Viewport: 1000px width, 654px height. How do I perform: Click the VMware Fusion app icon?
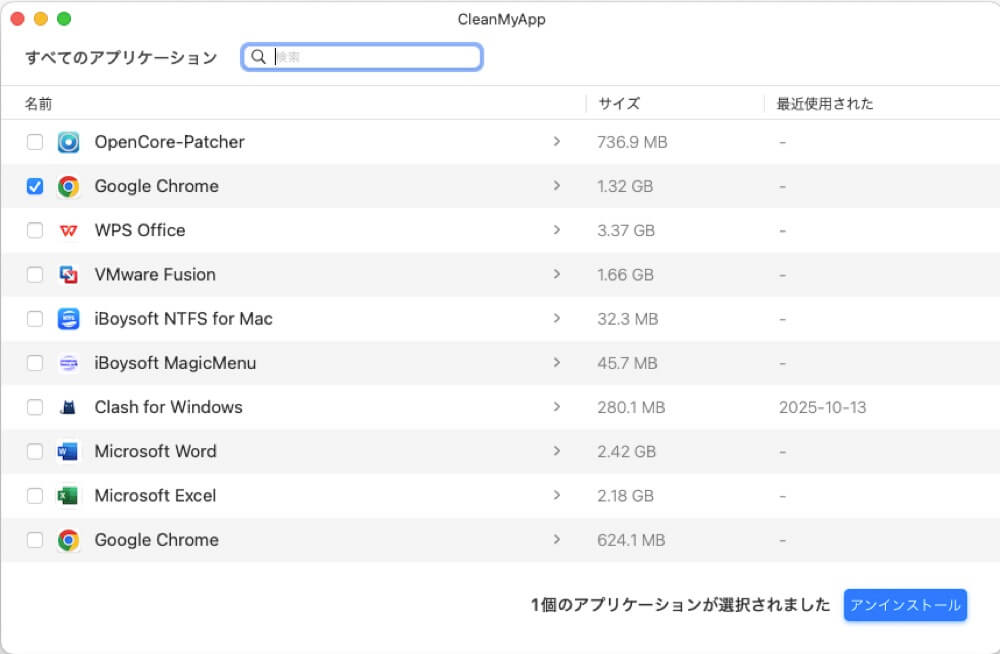click(68, 274)
